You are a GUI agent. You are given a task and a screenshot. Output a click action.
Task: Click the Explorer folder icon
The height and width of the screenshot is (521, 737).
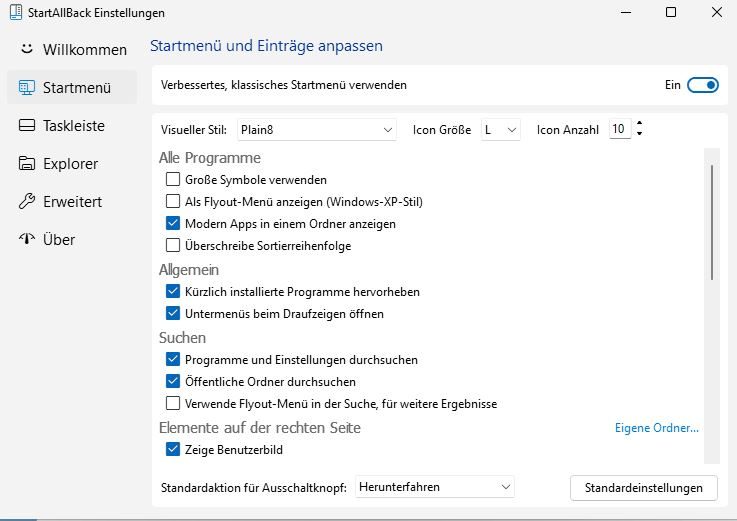coord(27,164)
